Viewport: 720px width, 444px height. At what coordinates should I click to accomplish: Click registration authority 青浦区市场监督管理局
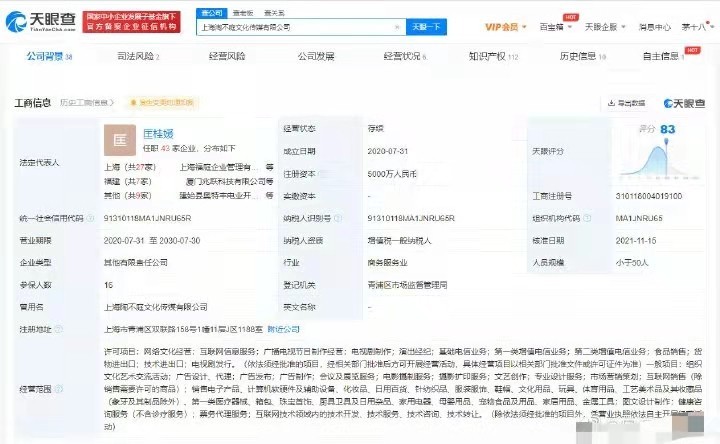tap(407, 285)
